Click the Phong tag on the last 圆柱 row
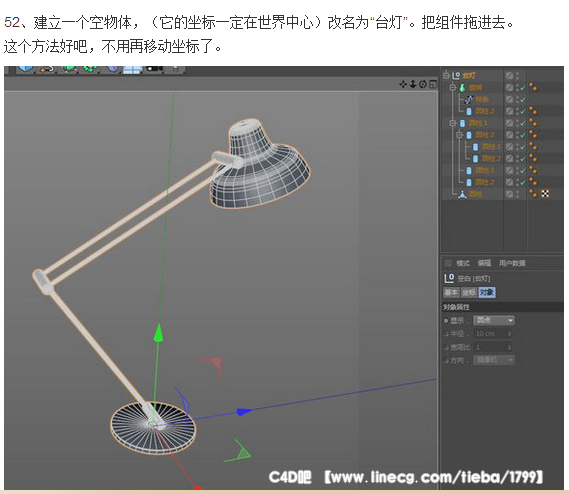The image size is (569, 494). point(533,193)
